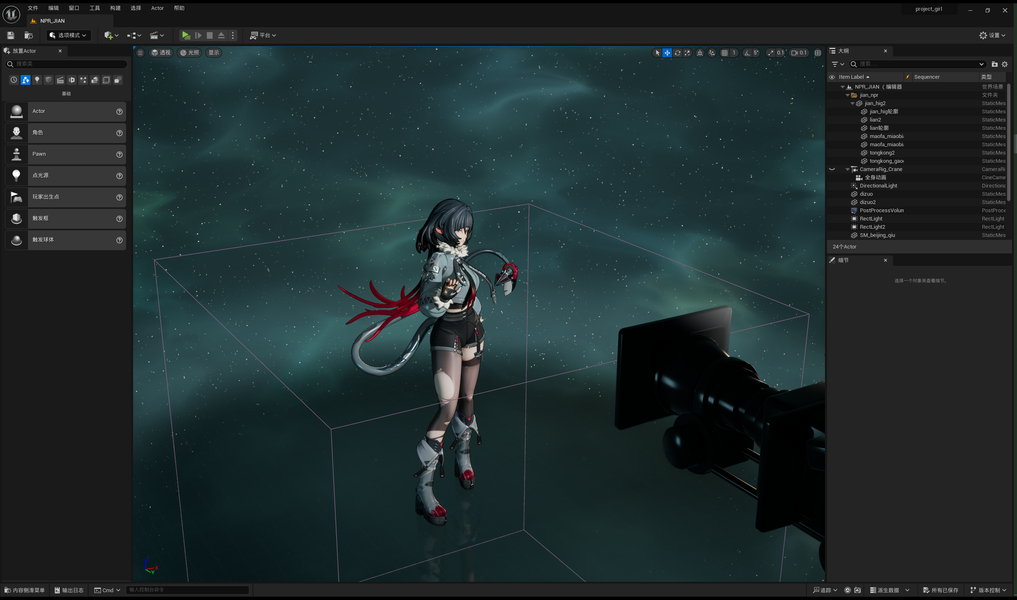Close the Place Actors panel tab

[x=60, y=51]
